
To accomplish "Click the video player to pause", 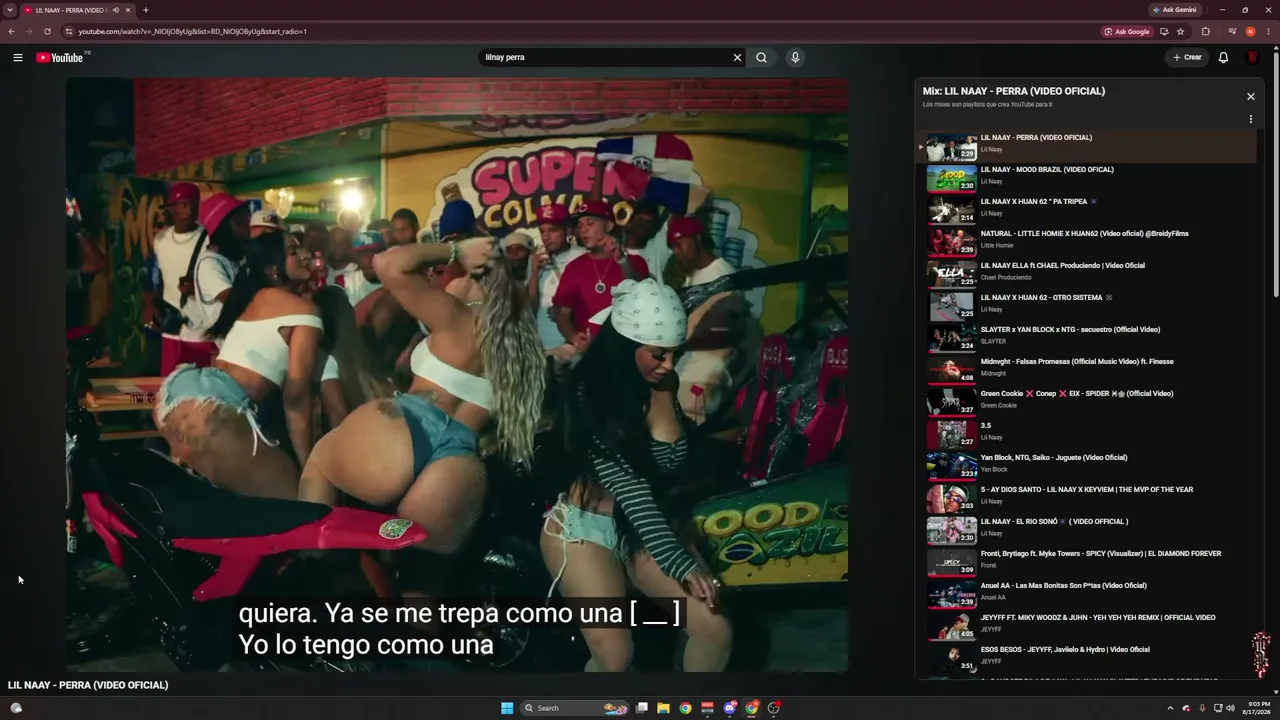I will coord(457,375).
